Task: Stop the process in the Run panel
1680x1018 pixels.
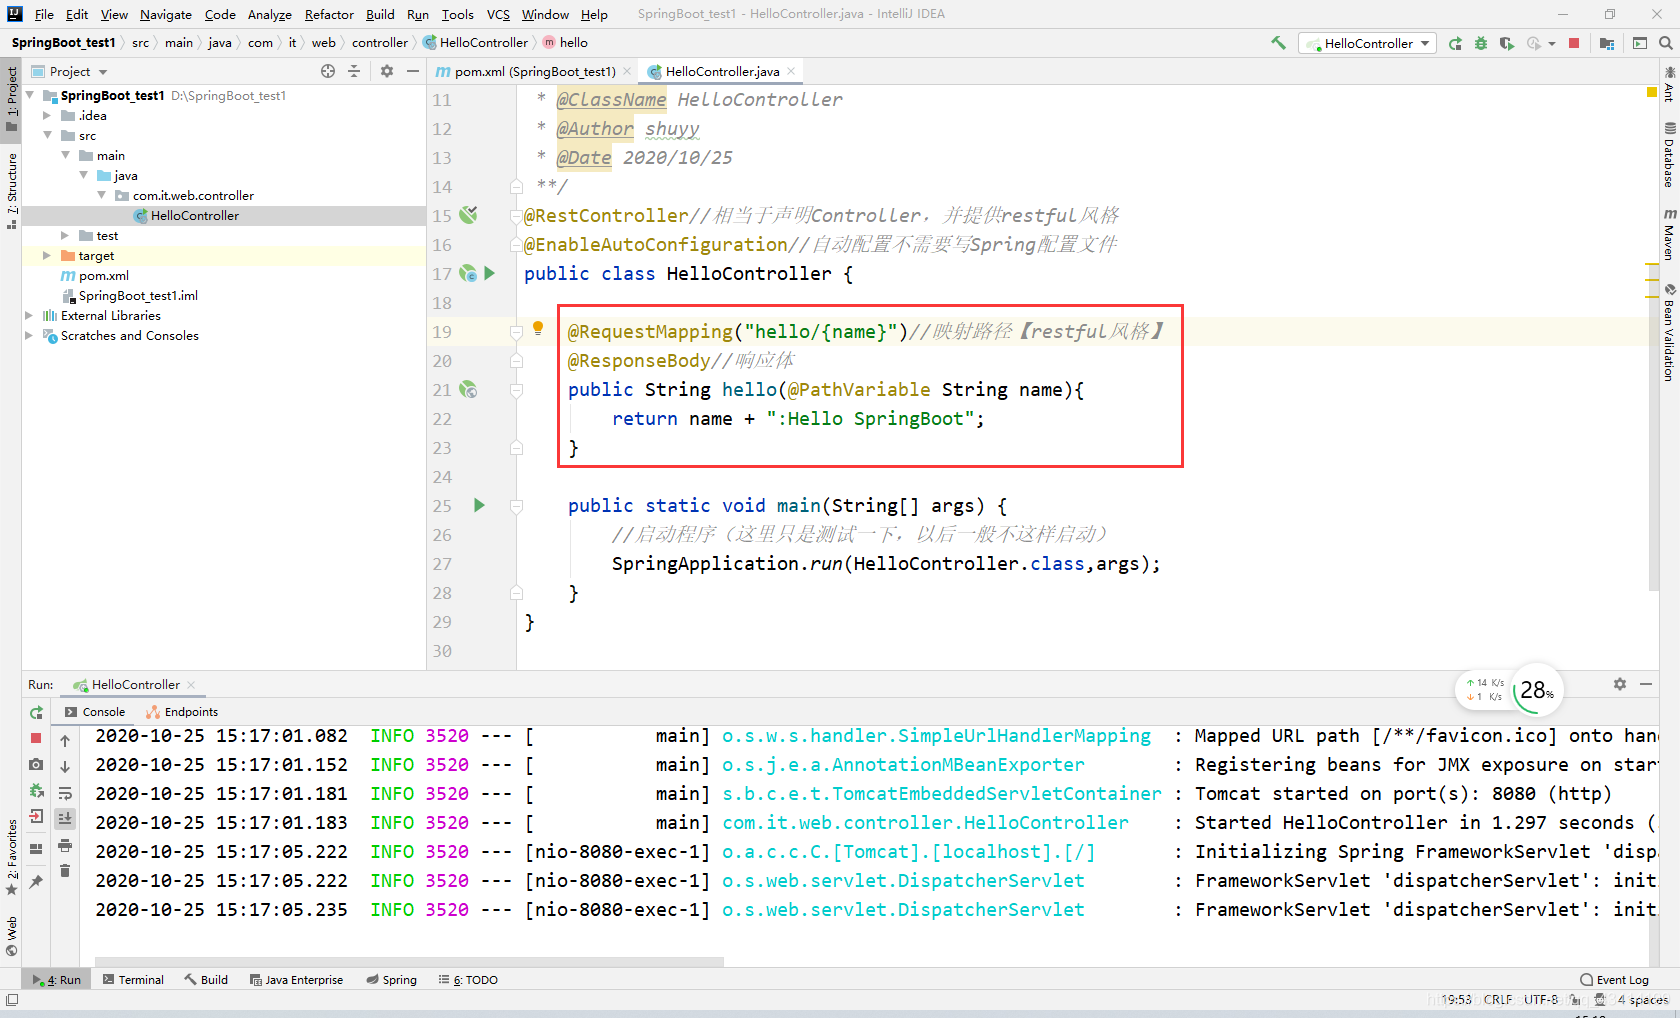Action: [36, 738]
